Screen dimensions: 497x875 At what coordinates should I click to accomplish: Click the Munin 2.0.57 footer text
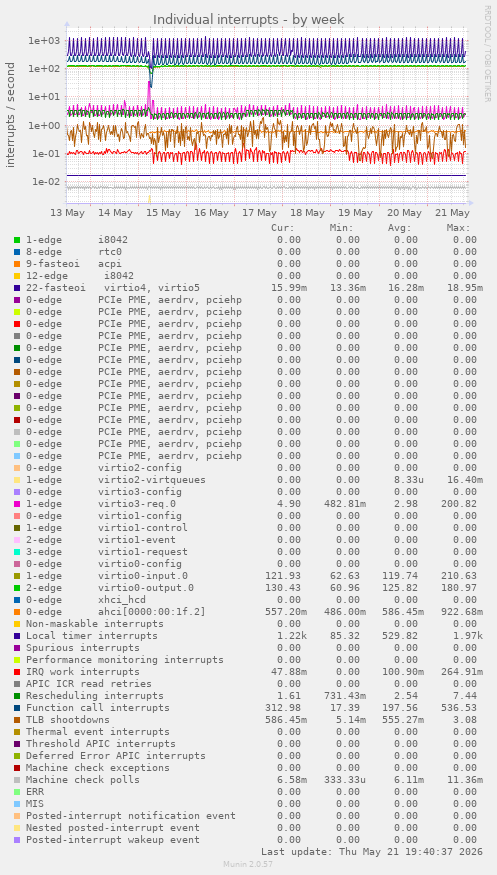click(x=248, y=864)
